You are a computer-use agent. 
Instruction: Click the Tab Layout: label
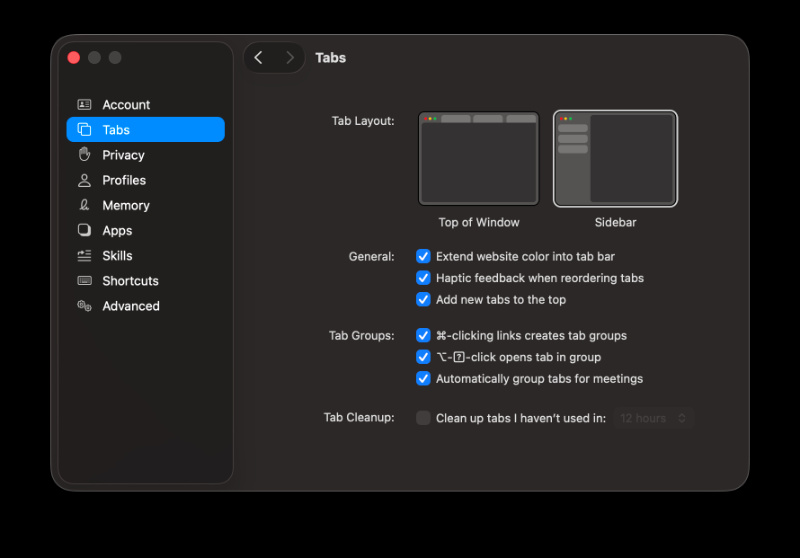363,121
